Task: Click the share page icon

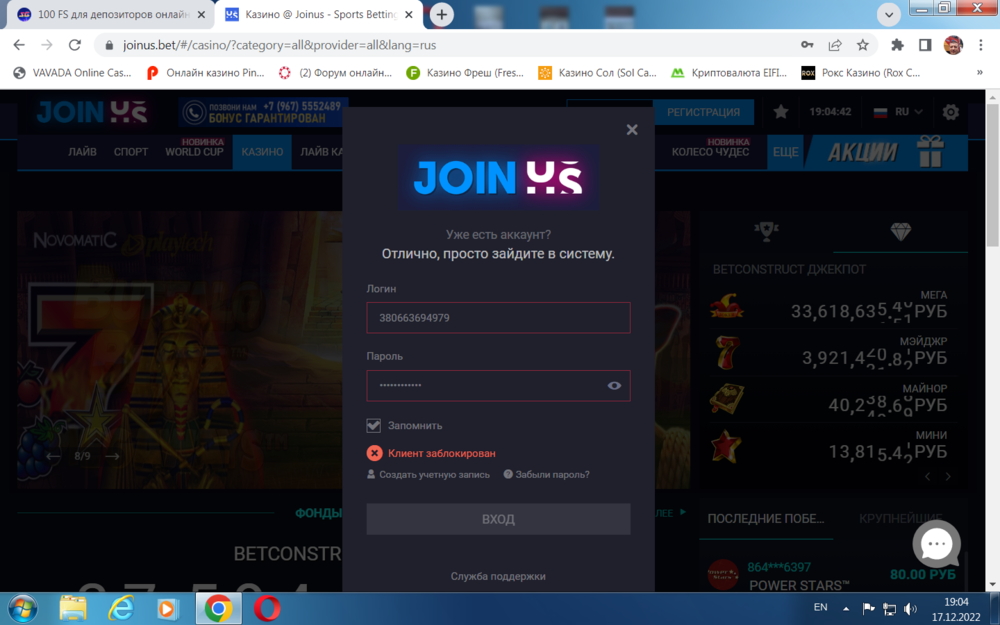Action: tap(835, 45)
